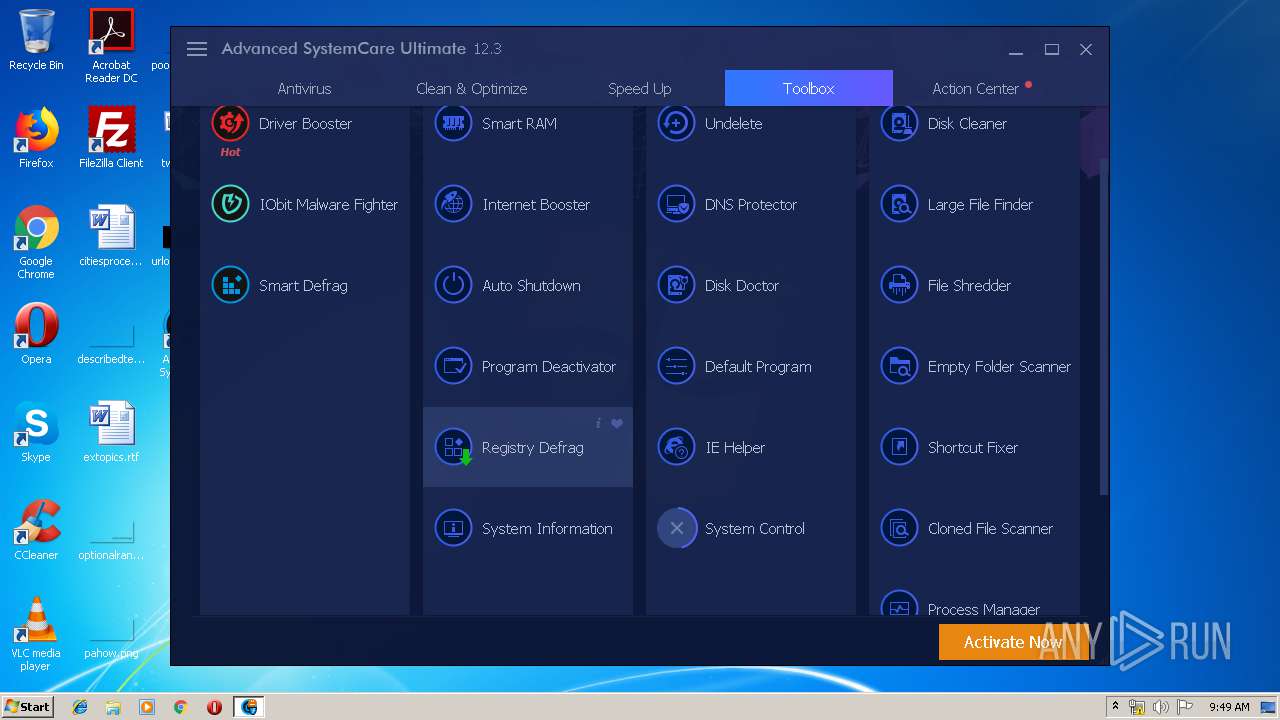Screen dimensions: 1280x720
Task: Click the Smart RAM label
Action: point(519,123)
